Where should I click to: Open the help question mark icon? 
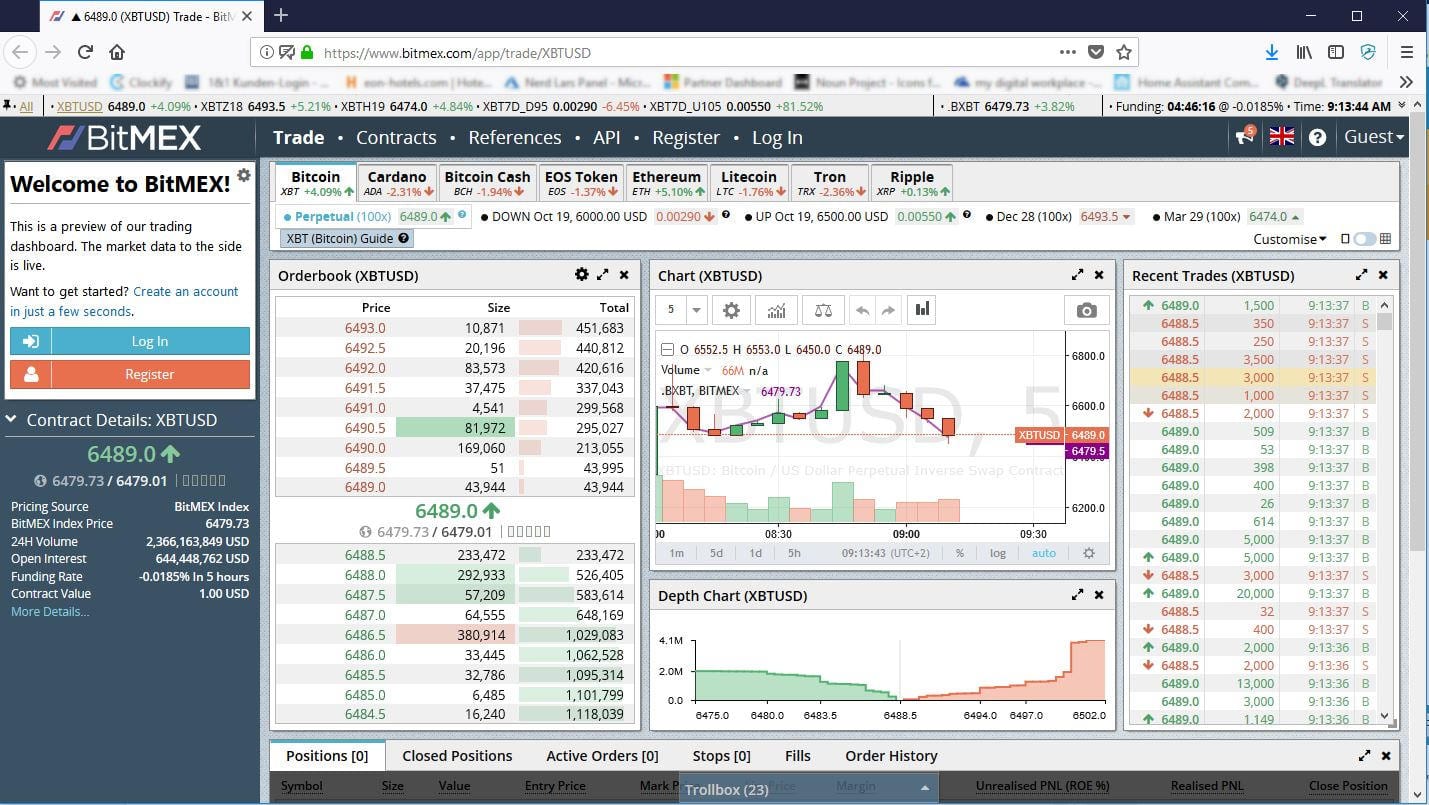point(1318,137)
